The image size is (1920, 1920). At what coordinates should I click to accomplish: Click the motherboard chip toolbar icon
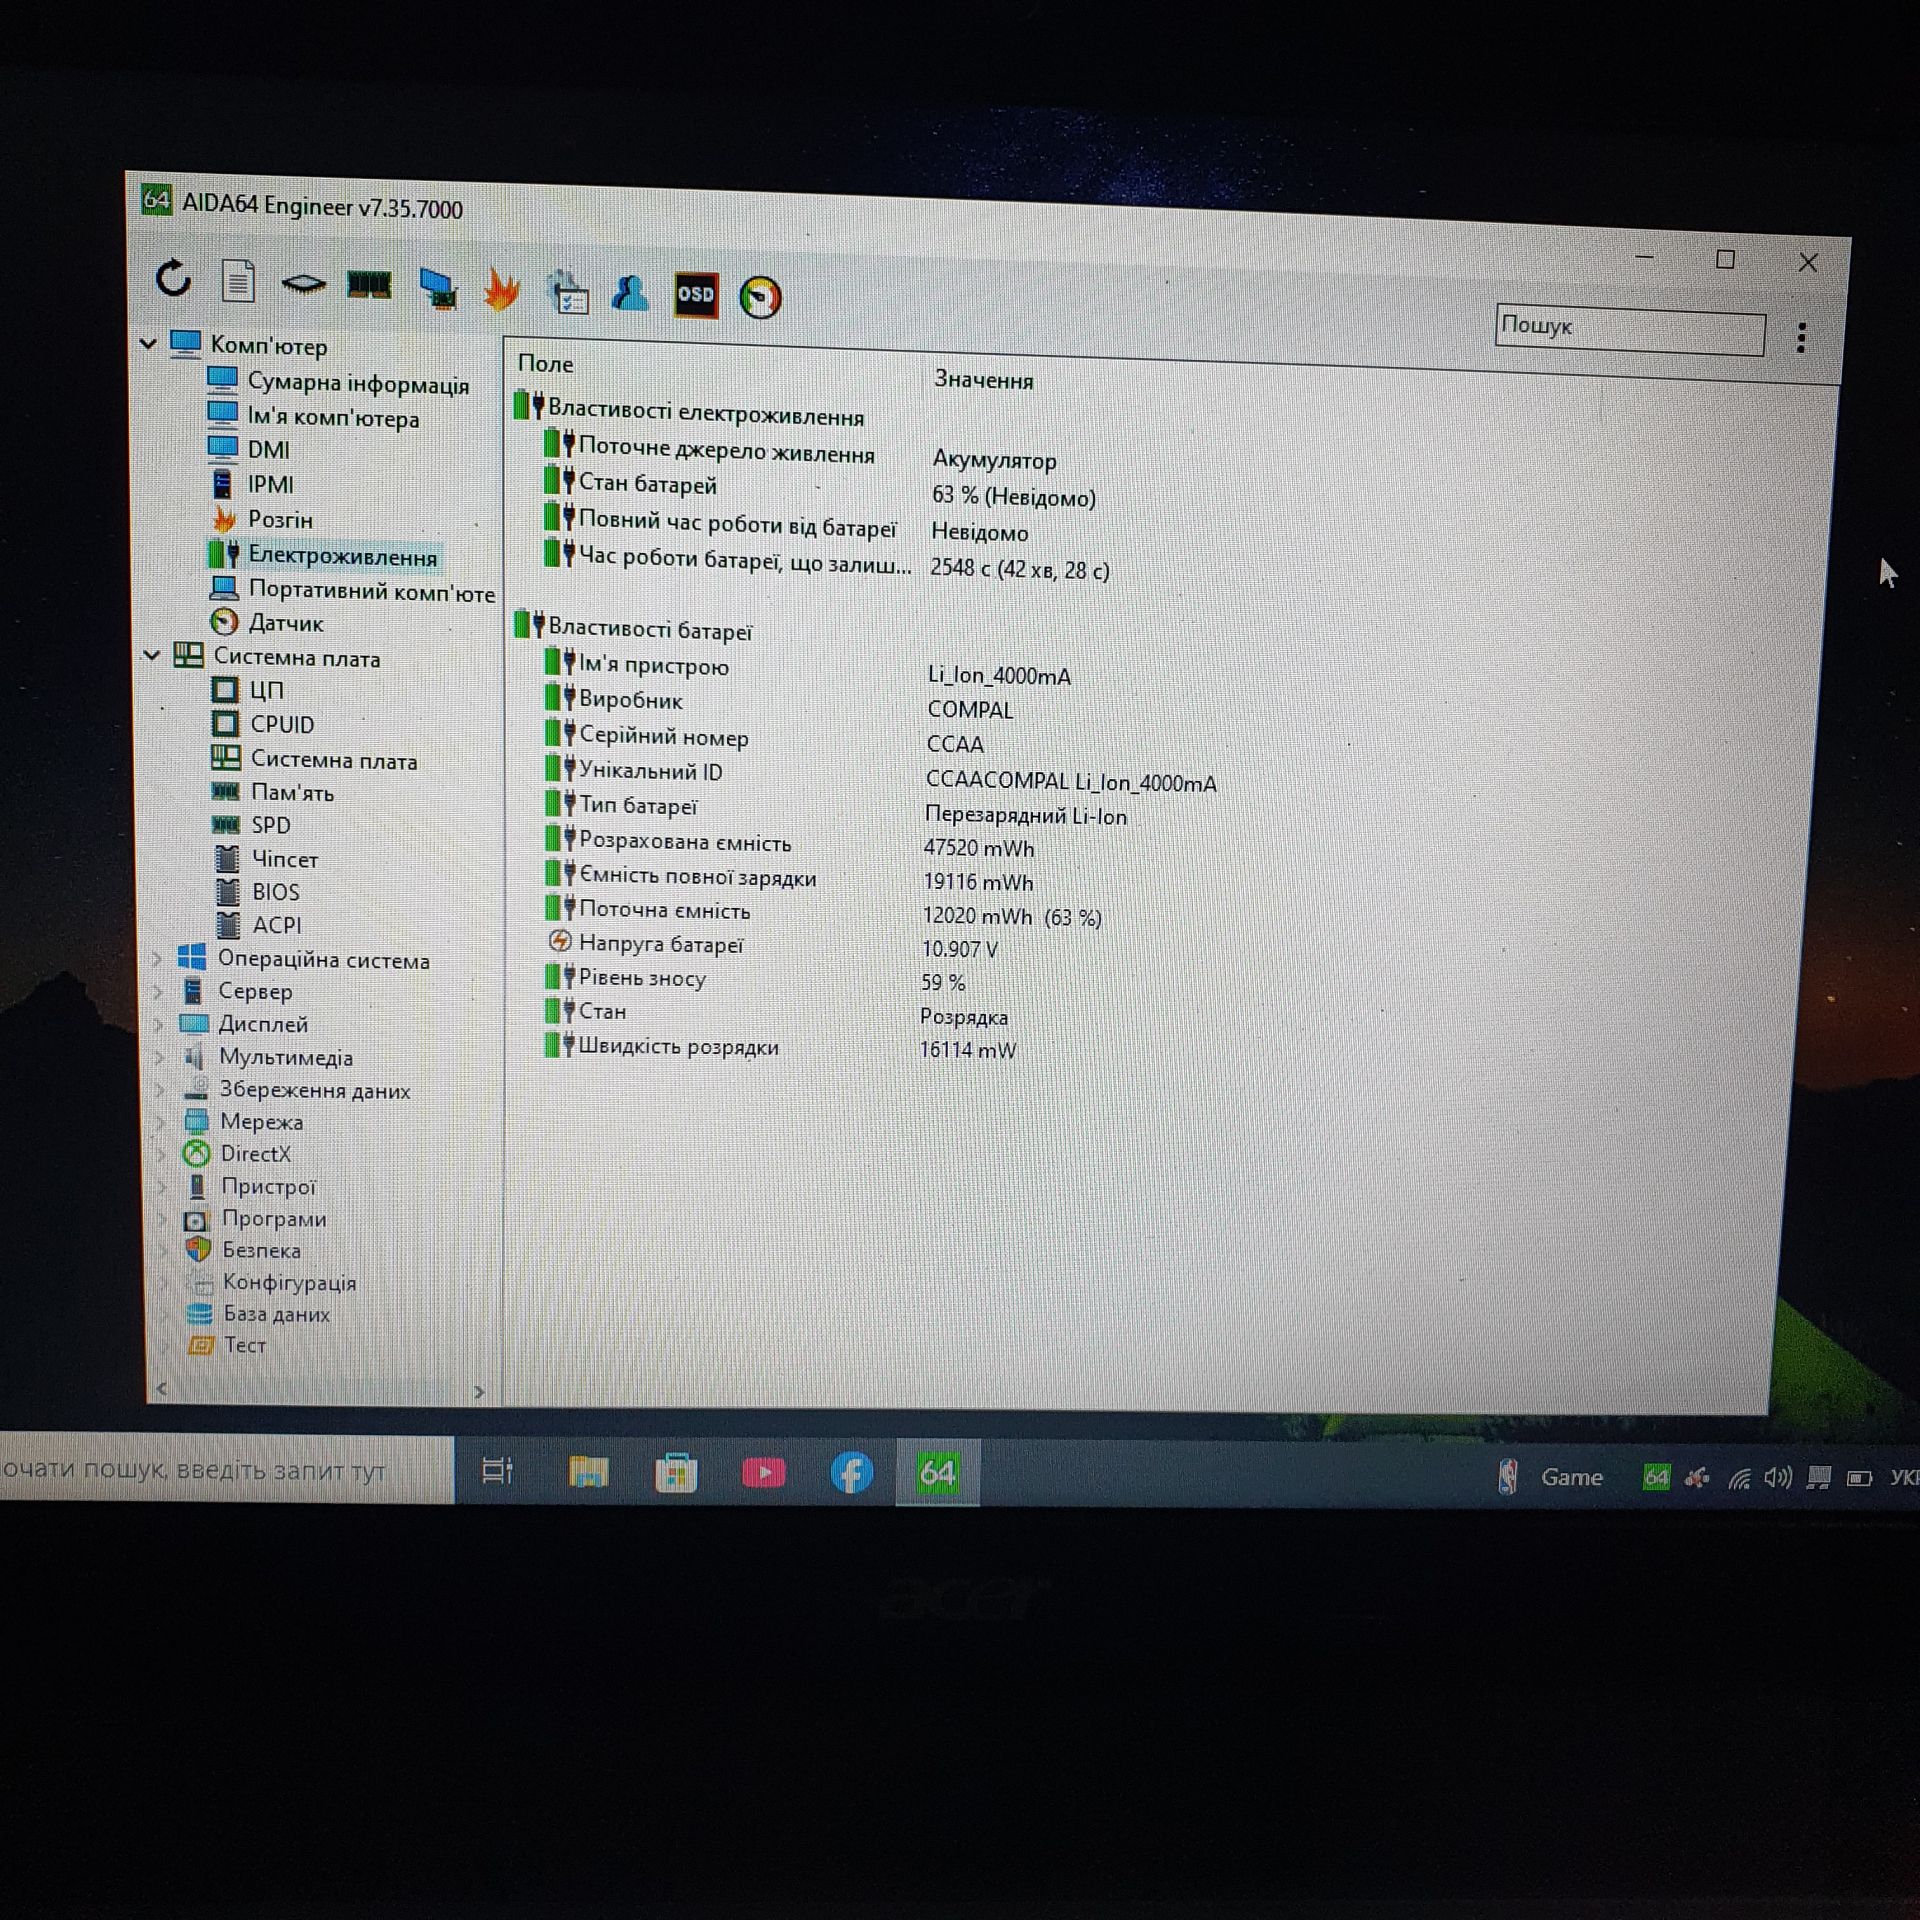click(303, 284)
